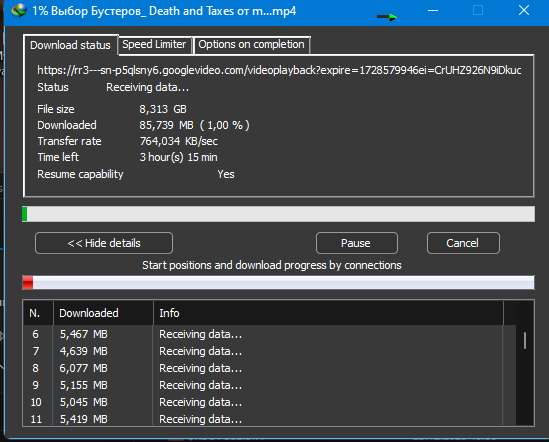Click the file size value 8,313 GB

pyautogui.click(x=163, y=109)
